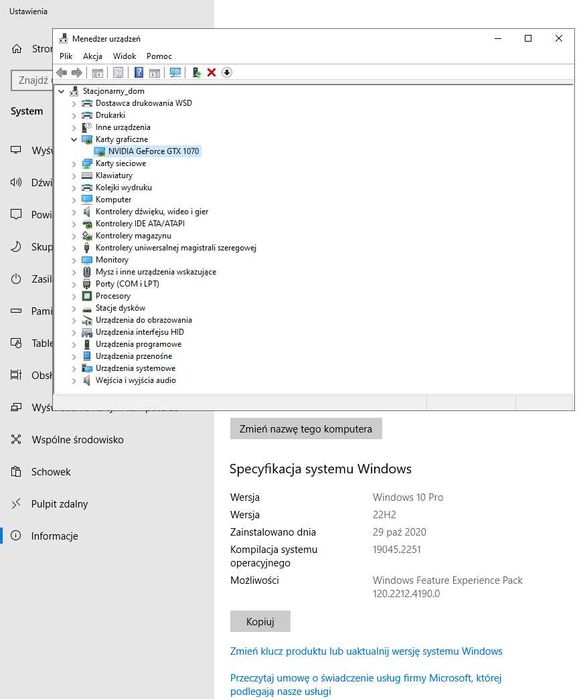The image size is (581, 699).
Task: Collapse the Karty graficzne node
Action: click(x=74, y=140)
